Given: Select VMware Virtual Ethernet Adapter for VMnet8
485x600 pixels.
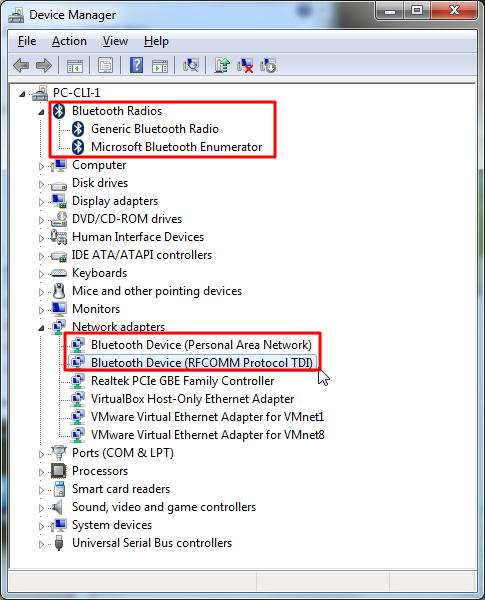Looking at the screenshot, I should pyautogui.click(x=207, y=435).
